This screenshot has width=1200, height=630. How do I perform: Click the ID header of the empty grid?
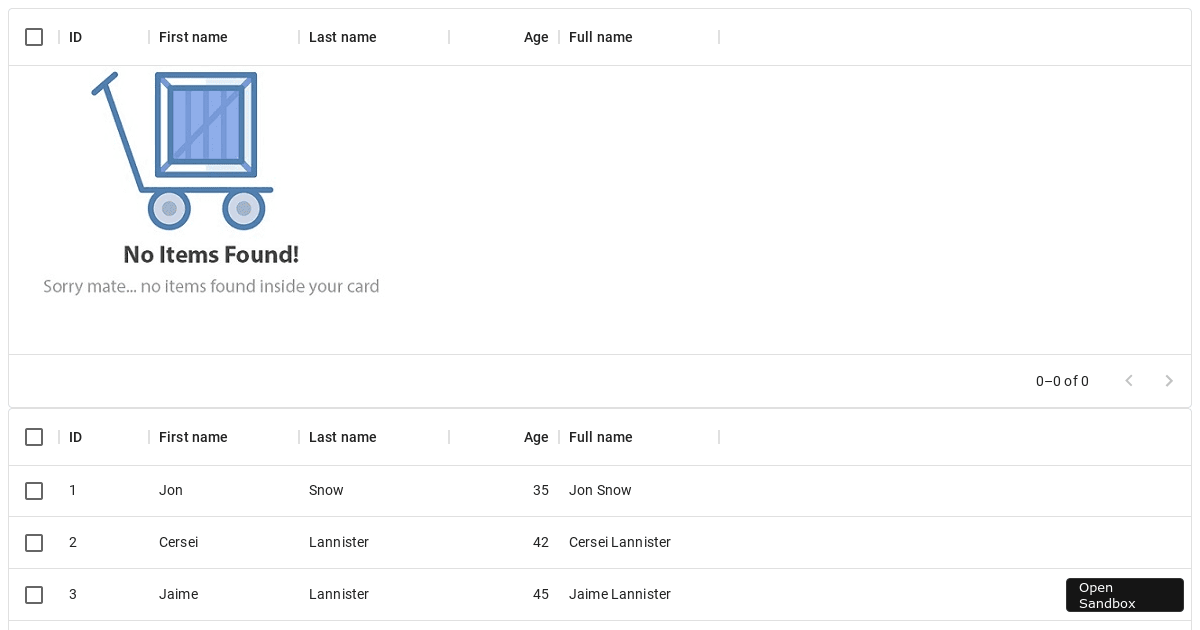coord(75,37)
